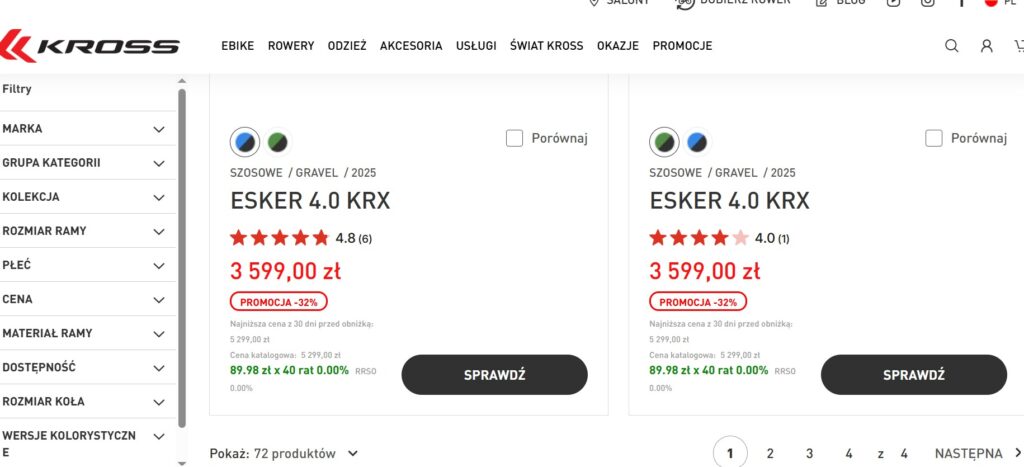Open the Pokaż 72 produktów dropdown
1024x467 pixels.
tap(284, 454)
